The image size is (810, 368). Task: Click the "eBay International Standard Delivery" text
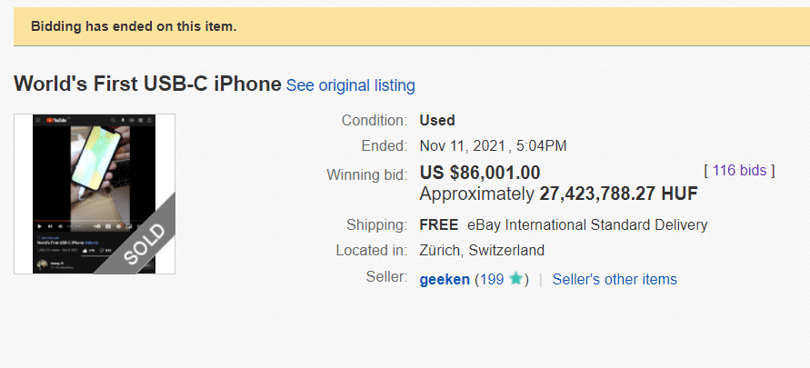click(587, 225)
